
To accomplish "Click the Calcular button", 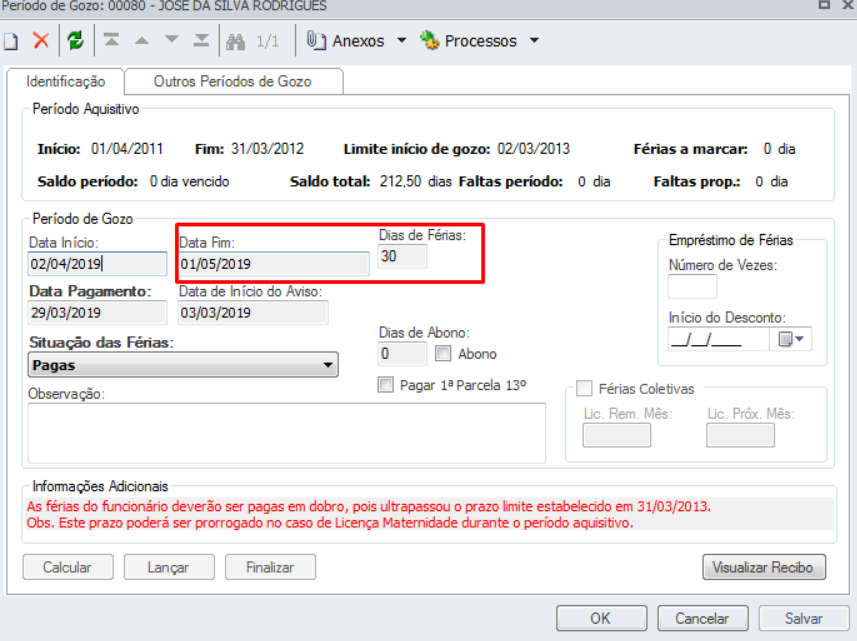I will click(68, 567).
